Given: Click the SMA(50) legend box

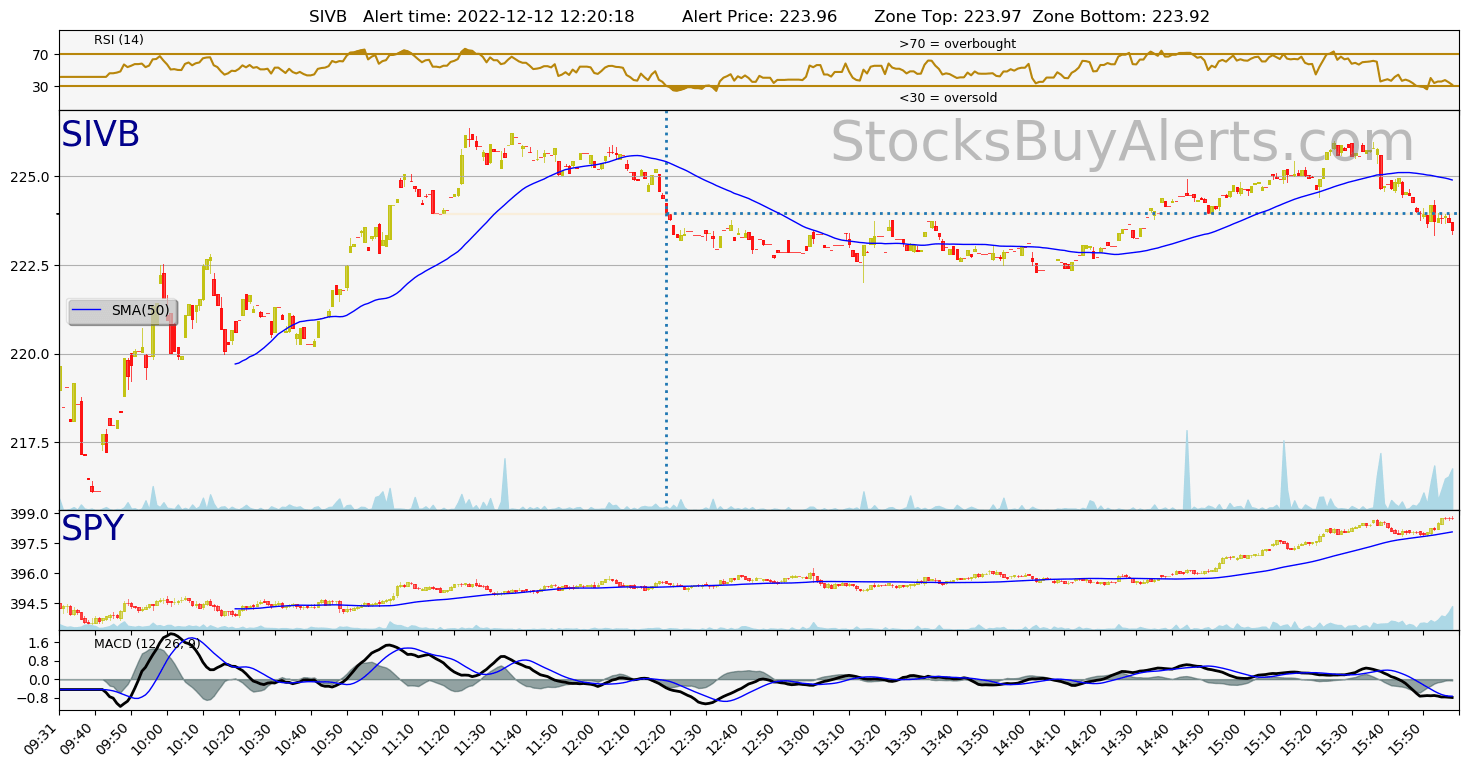Looking at the screenshot, I should click(123, 311).
